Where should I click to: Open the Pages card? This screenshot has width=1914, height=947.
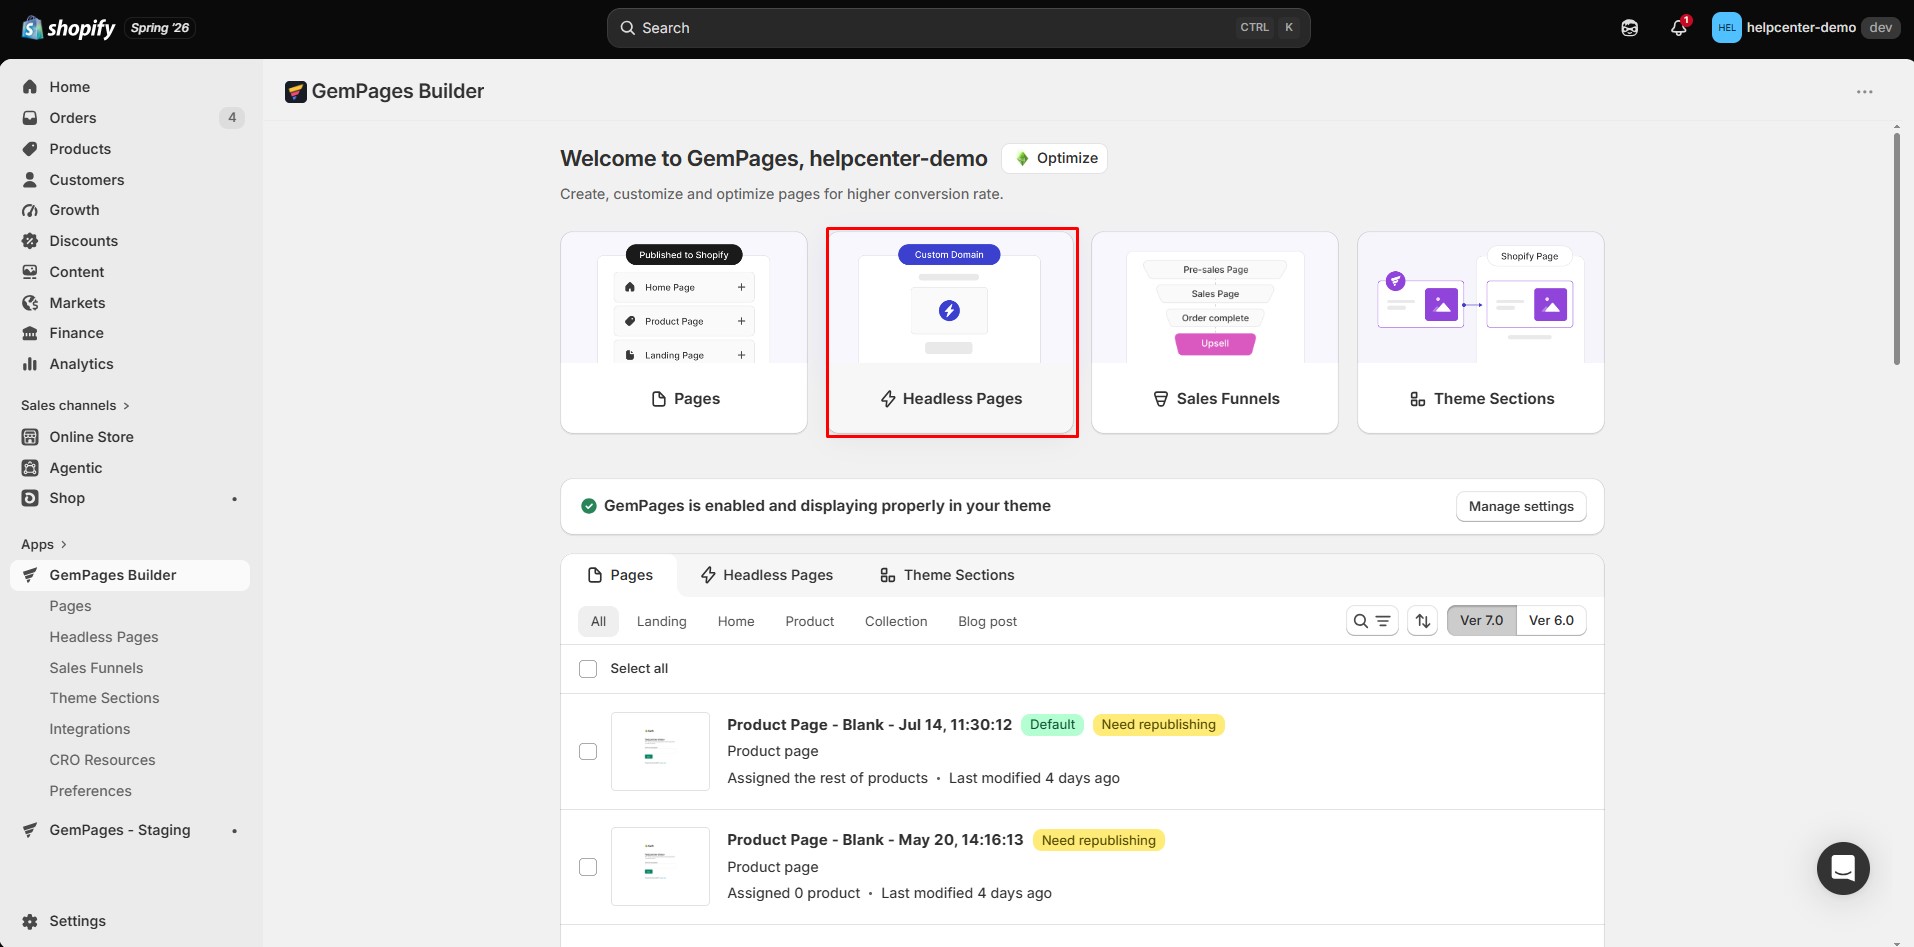click(684, 333)
